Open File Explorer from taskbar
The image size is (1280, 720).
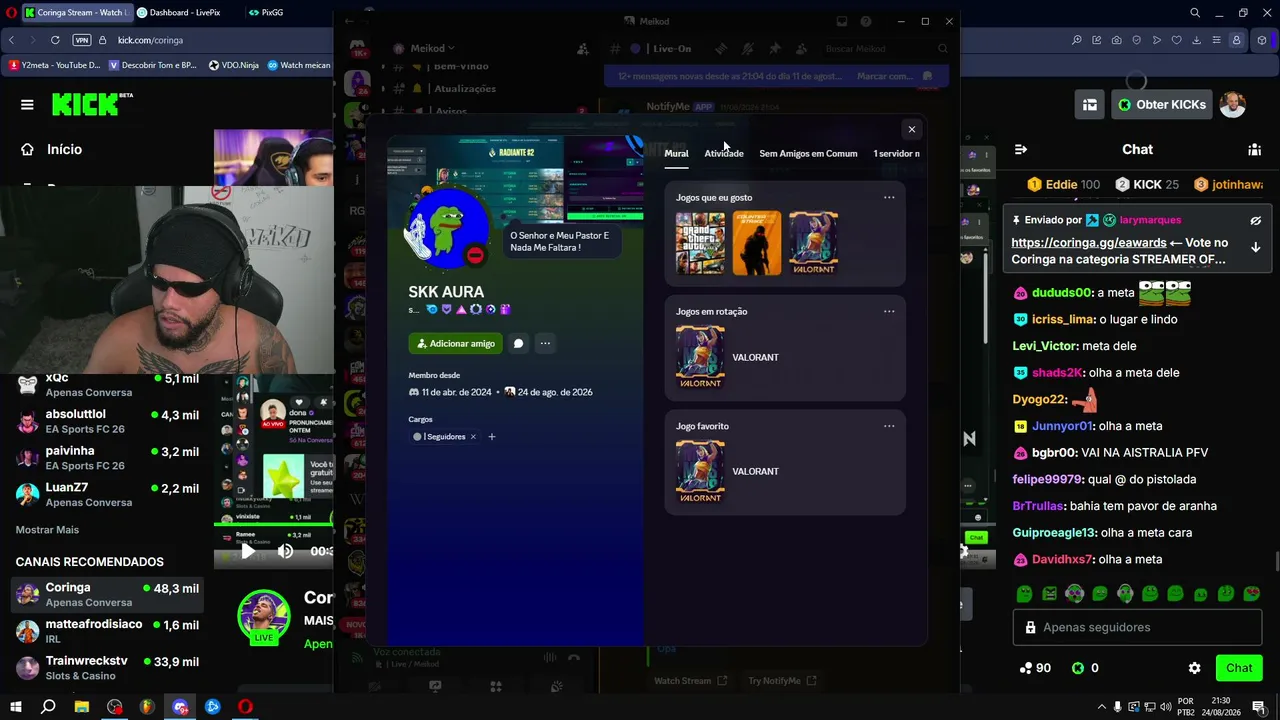pyautogui.click(x=81, y=707)
